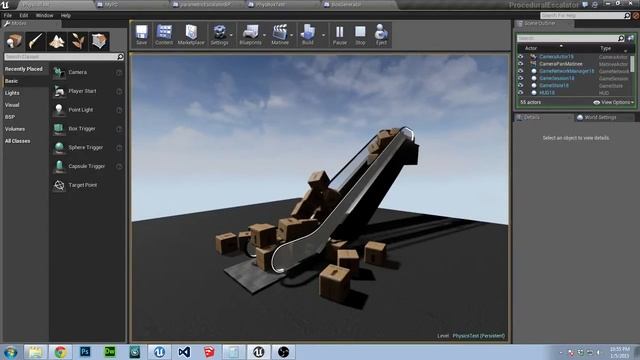Toggle visibility of GameNetworkManager18
This screenshot has width=640, height=360.
coord(520,71)
